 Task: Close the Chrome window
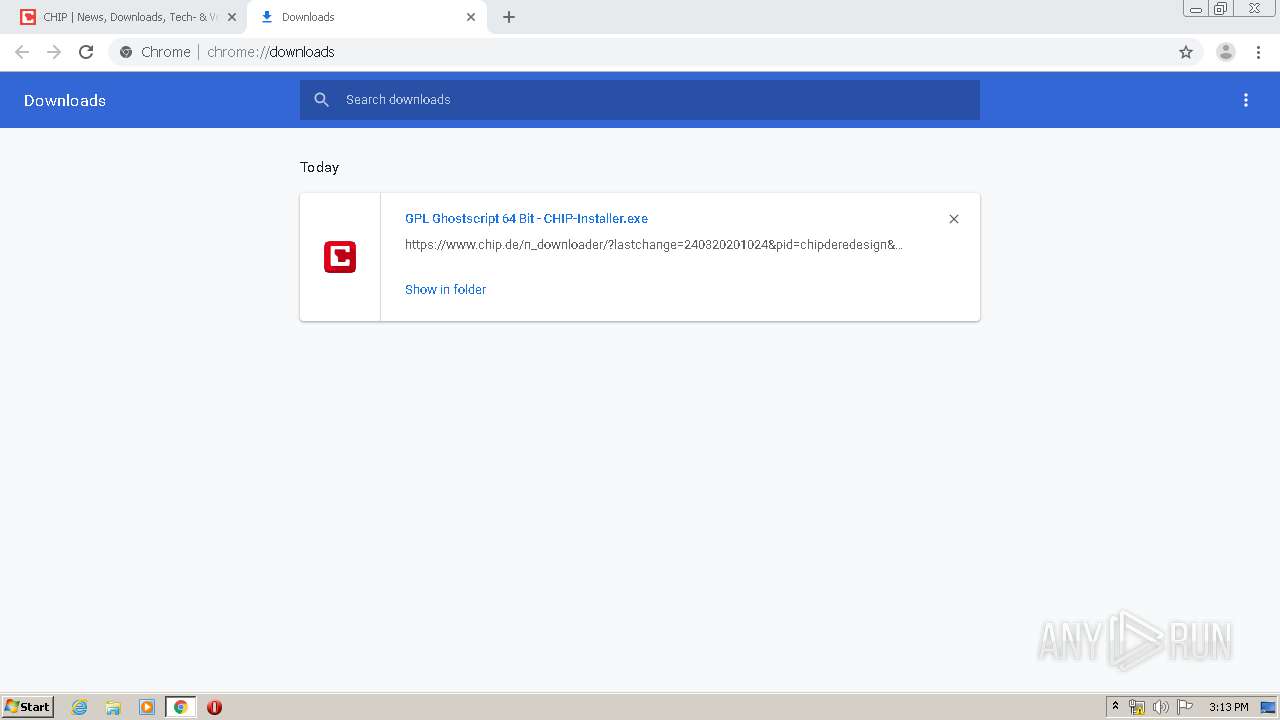1254,9
